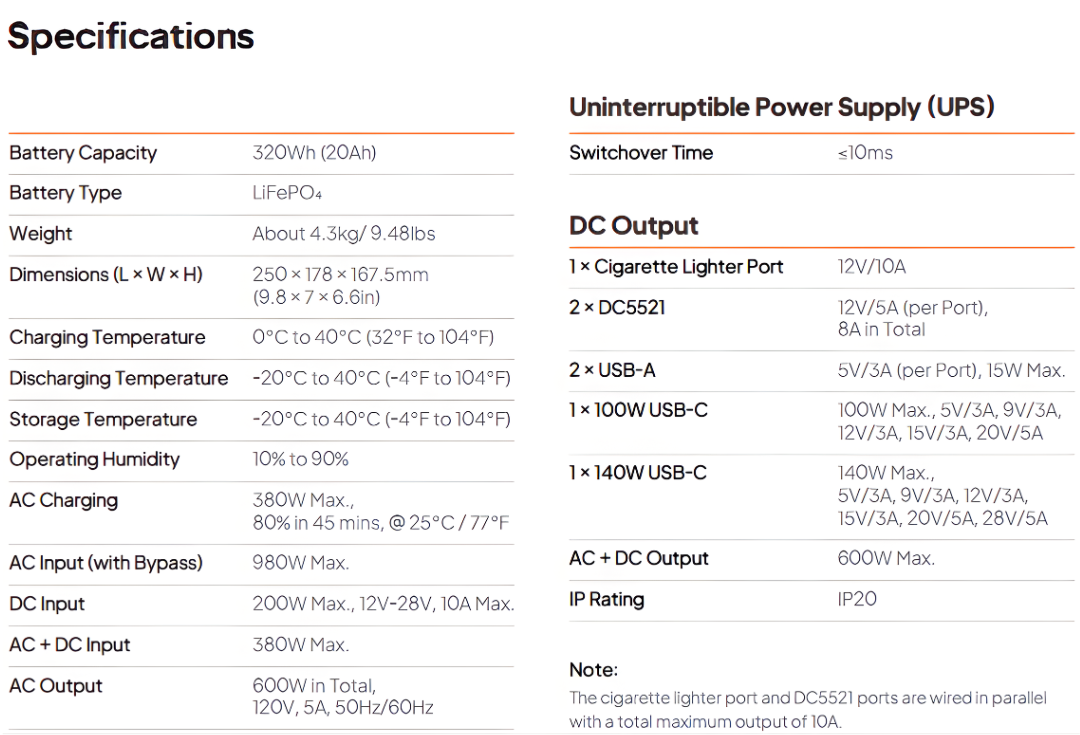Click the Discharging Temperature label
1080x735 pixels.
click(x=119, y=378)
